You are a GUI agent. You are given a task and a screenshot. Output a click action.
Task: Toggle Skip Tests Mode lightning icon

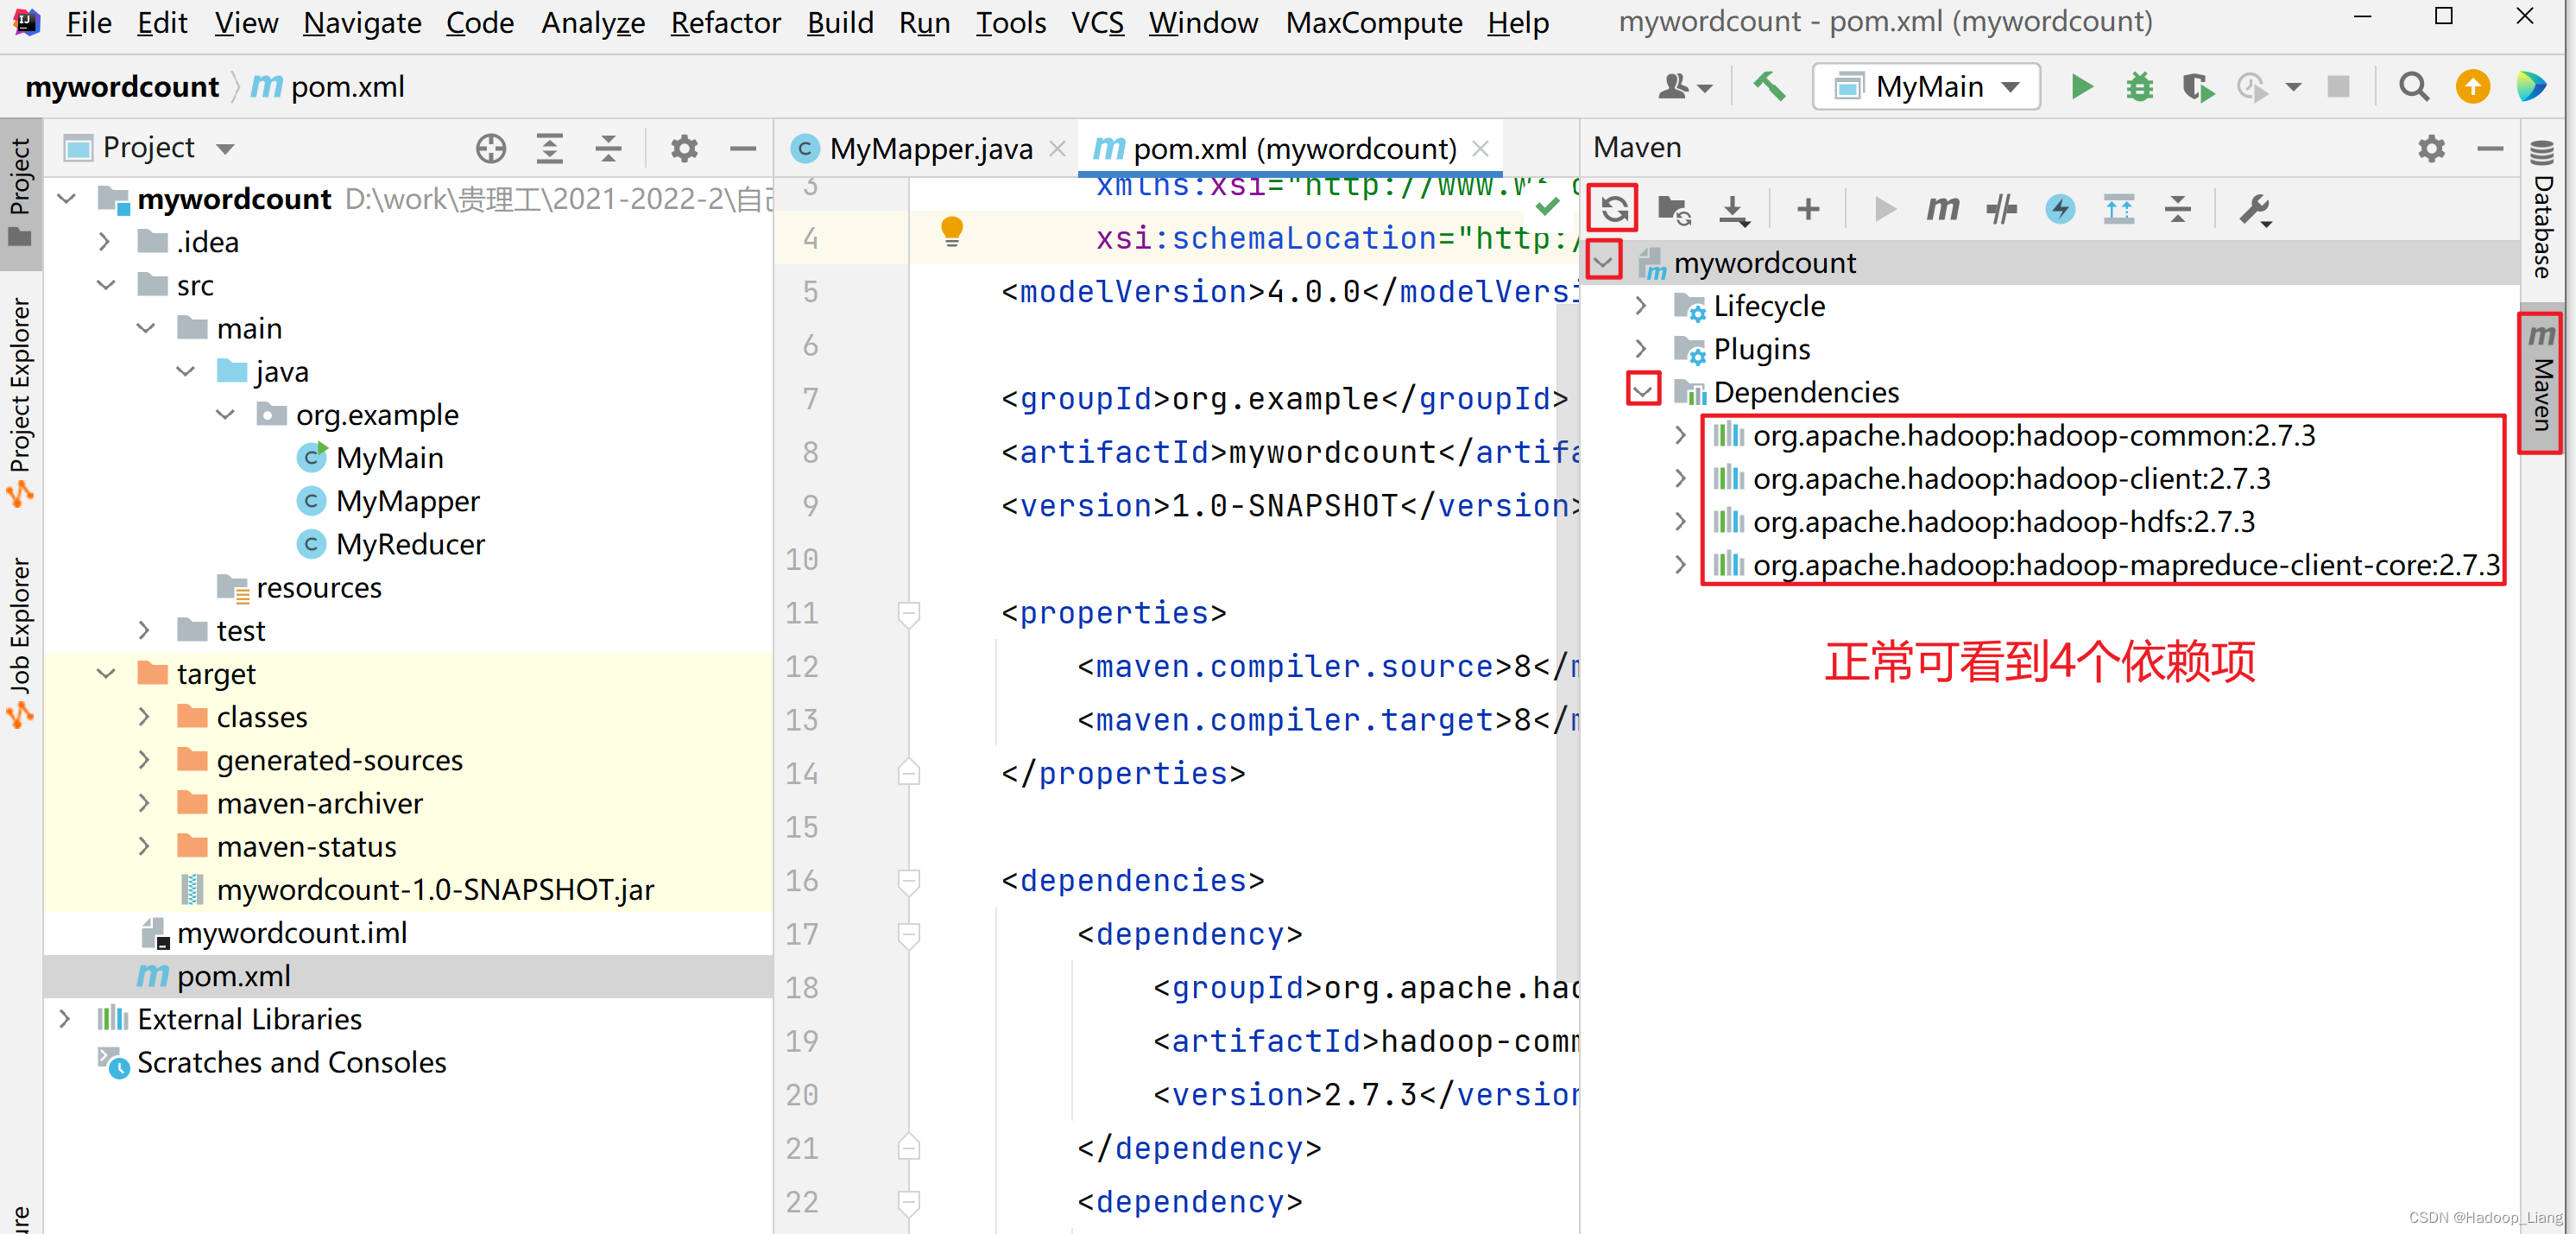click(2060, 209)
